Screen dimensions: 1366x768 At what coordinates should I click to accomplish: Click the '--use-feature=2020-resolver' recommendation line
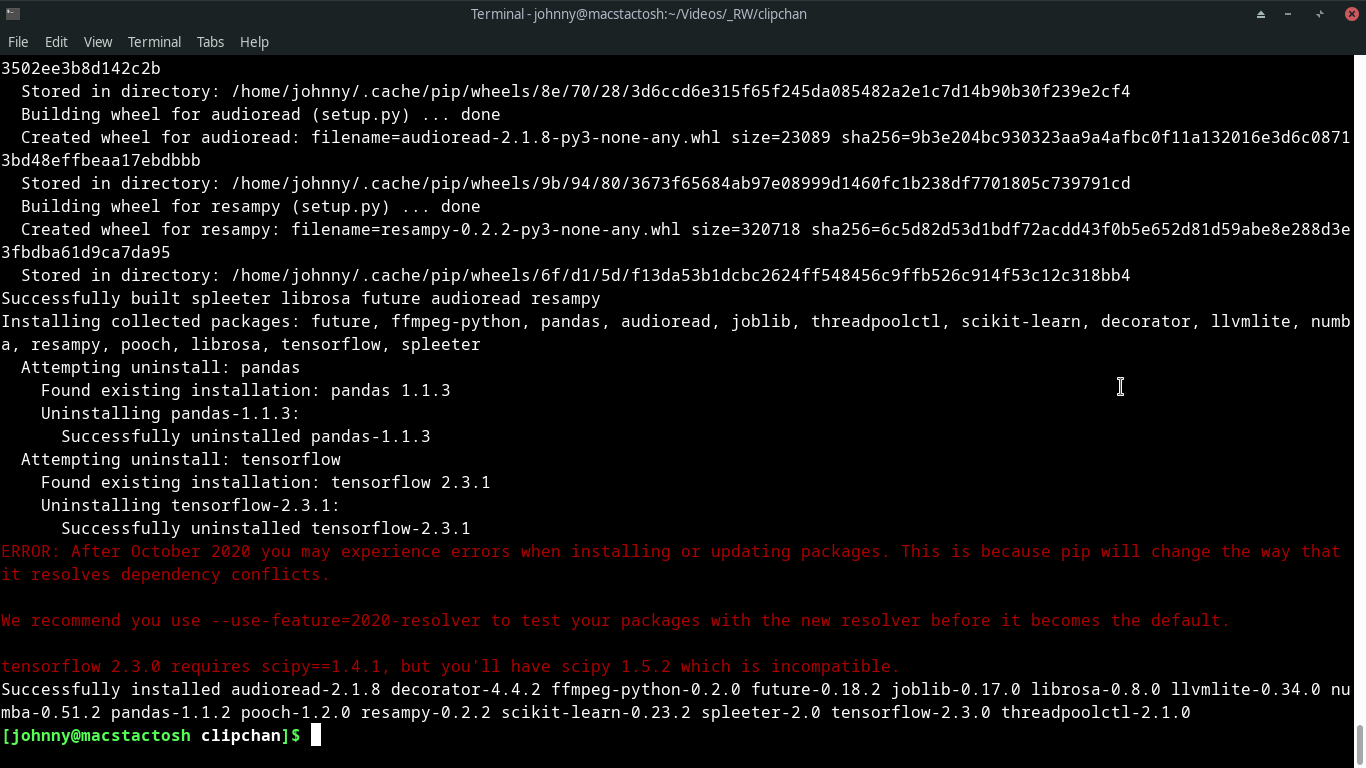coord(616,620)
